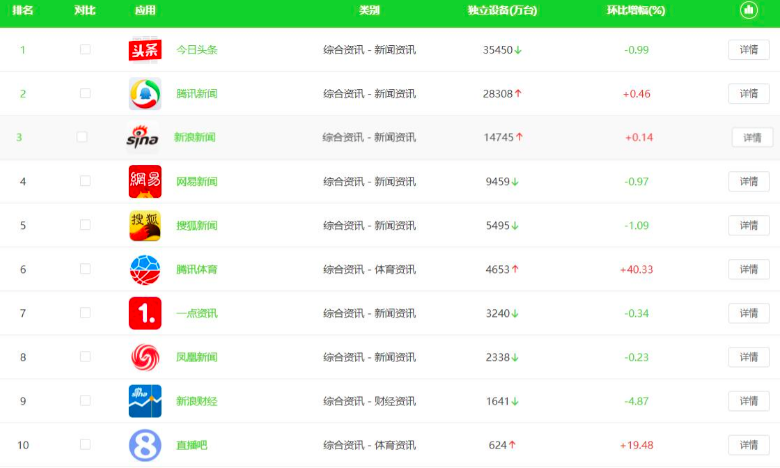The height and width of the screenshot is (468, 780).
Task: Select the growth value -1.09
Action: (x=637, y=225)
